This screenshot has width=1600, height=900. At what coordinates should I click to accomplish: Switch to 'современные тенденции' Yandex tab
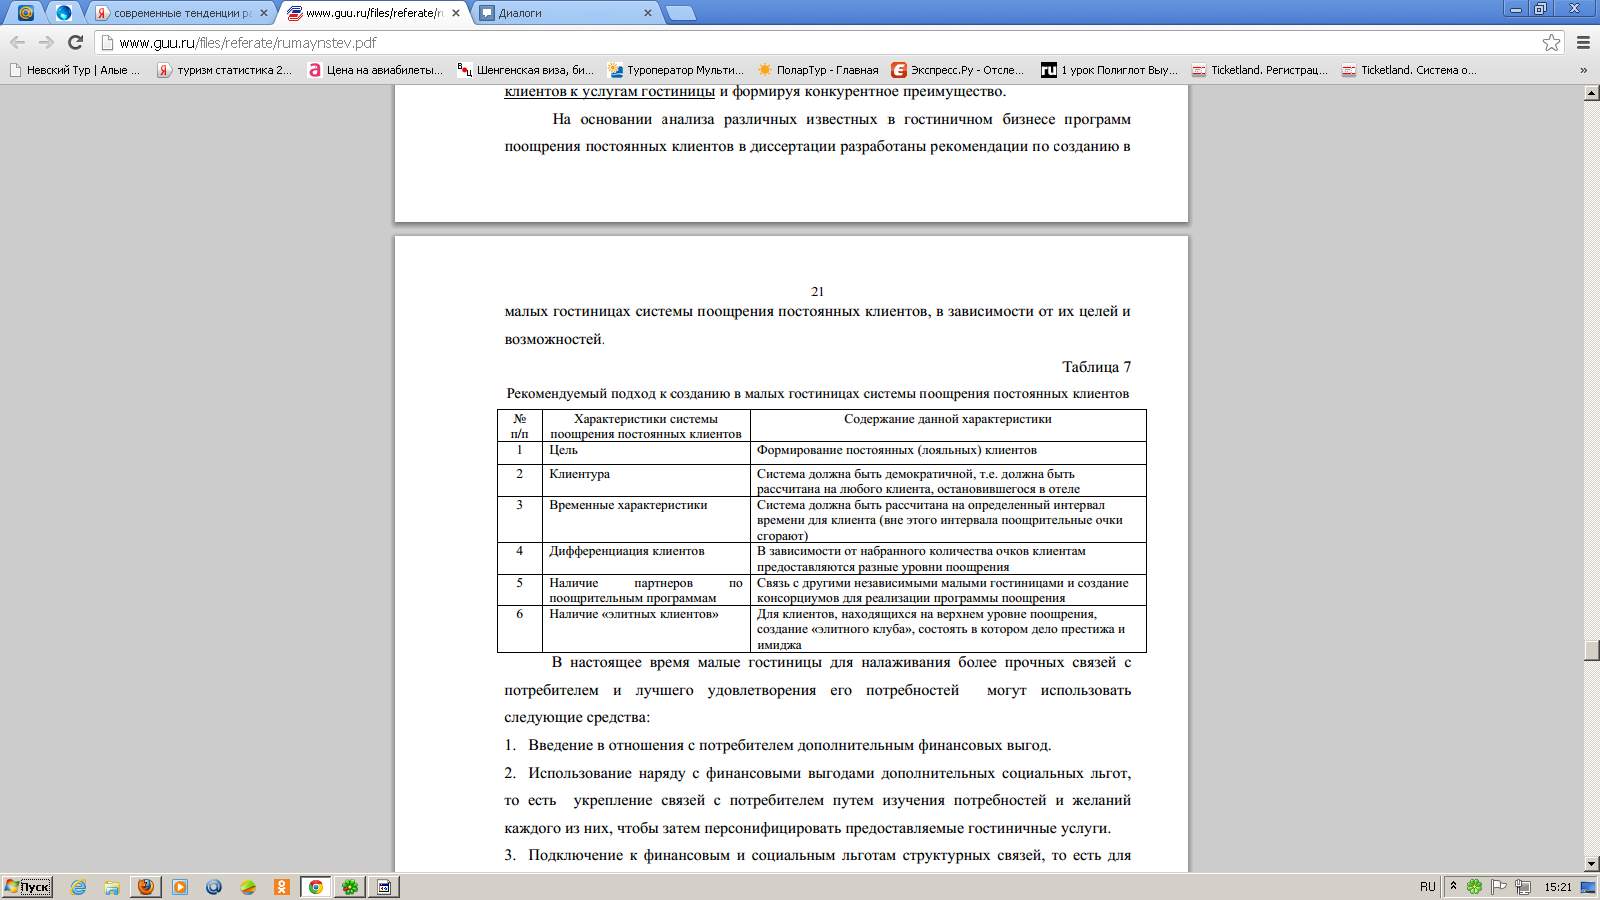pos(180,13)
